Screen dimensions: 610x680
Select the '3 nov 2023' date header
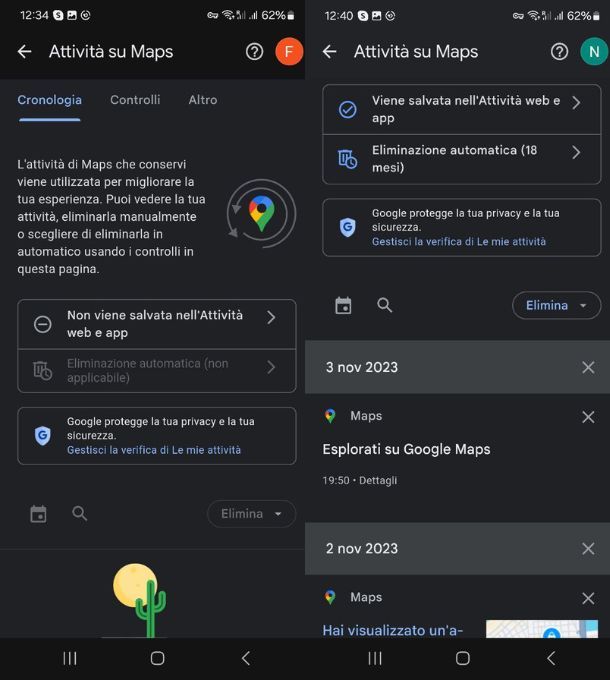click(362, 367)
